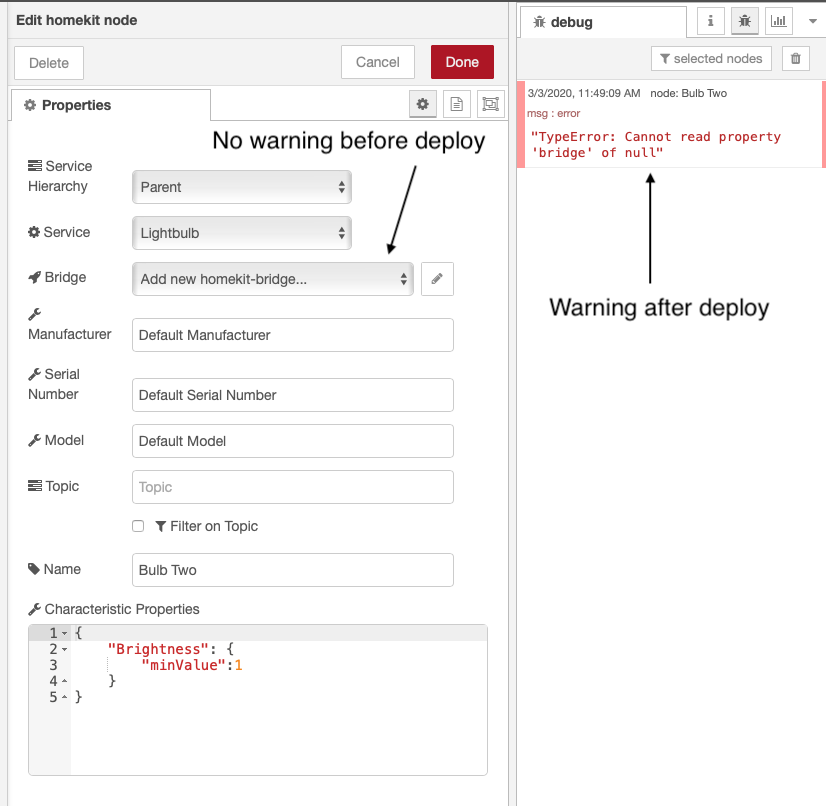Click the Filter on Topic label

click(x=214, y=526)
